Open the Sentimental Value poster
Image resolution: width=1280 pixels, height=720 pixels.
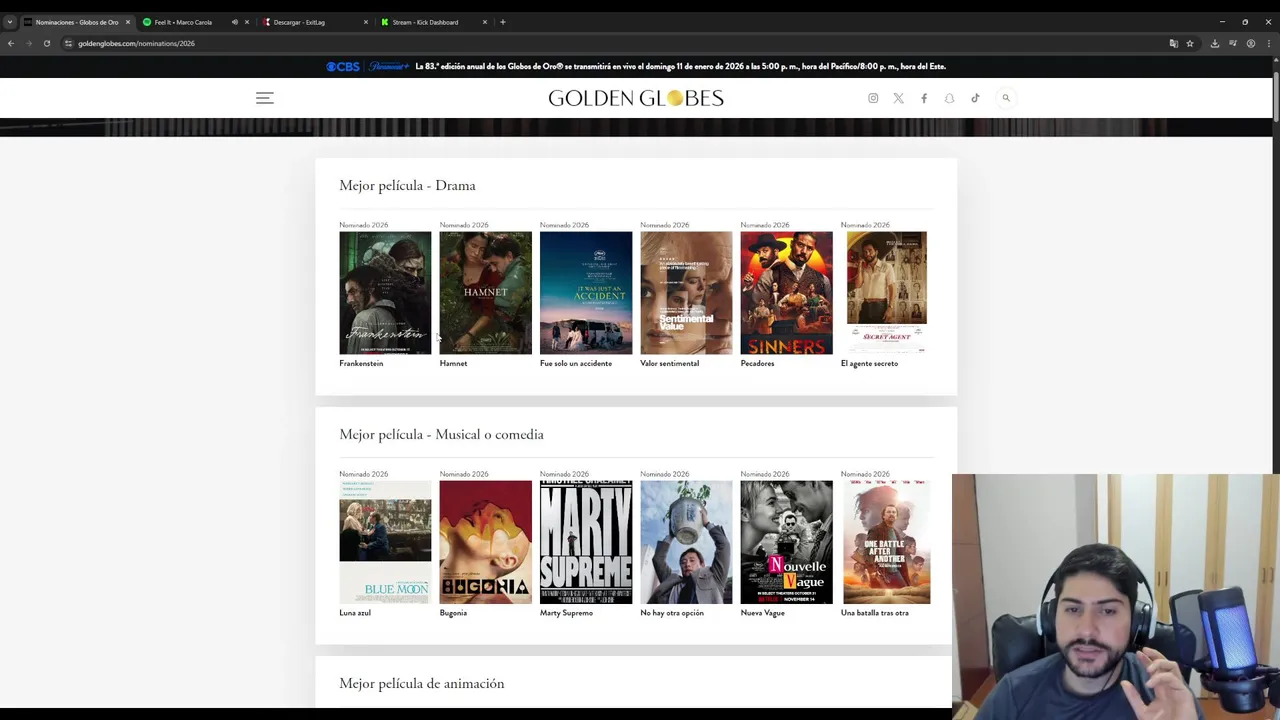[x=686, y=293]
